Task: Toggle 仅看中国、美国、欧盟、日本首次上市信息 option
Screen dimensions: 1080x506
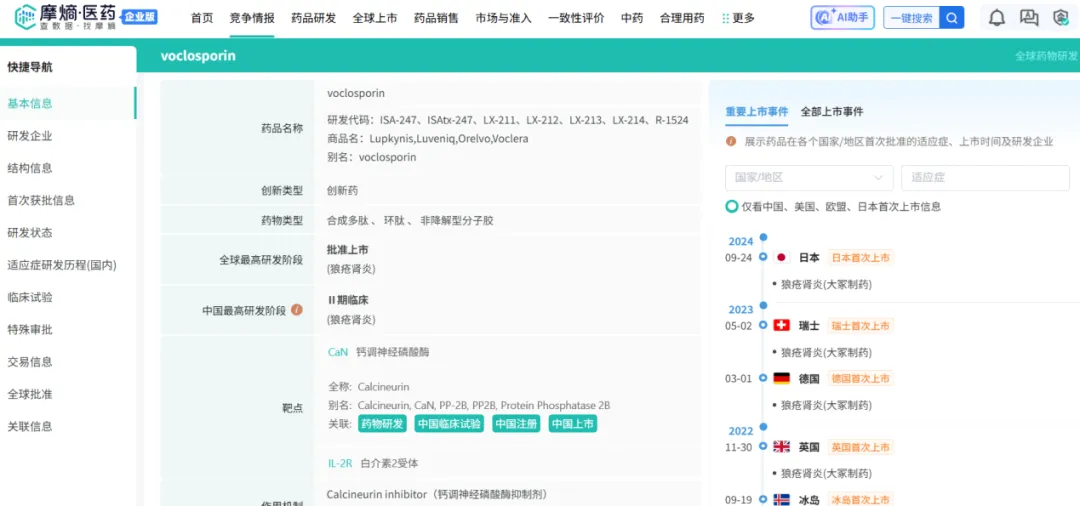Action: pyautogui.click(x=732, y=207)
